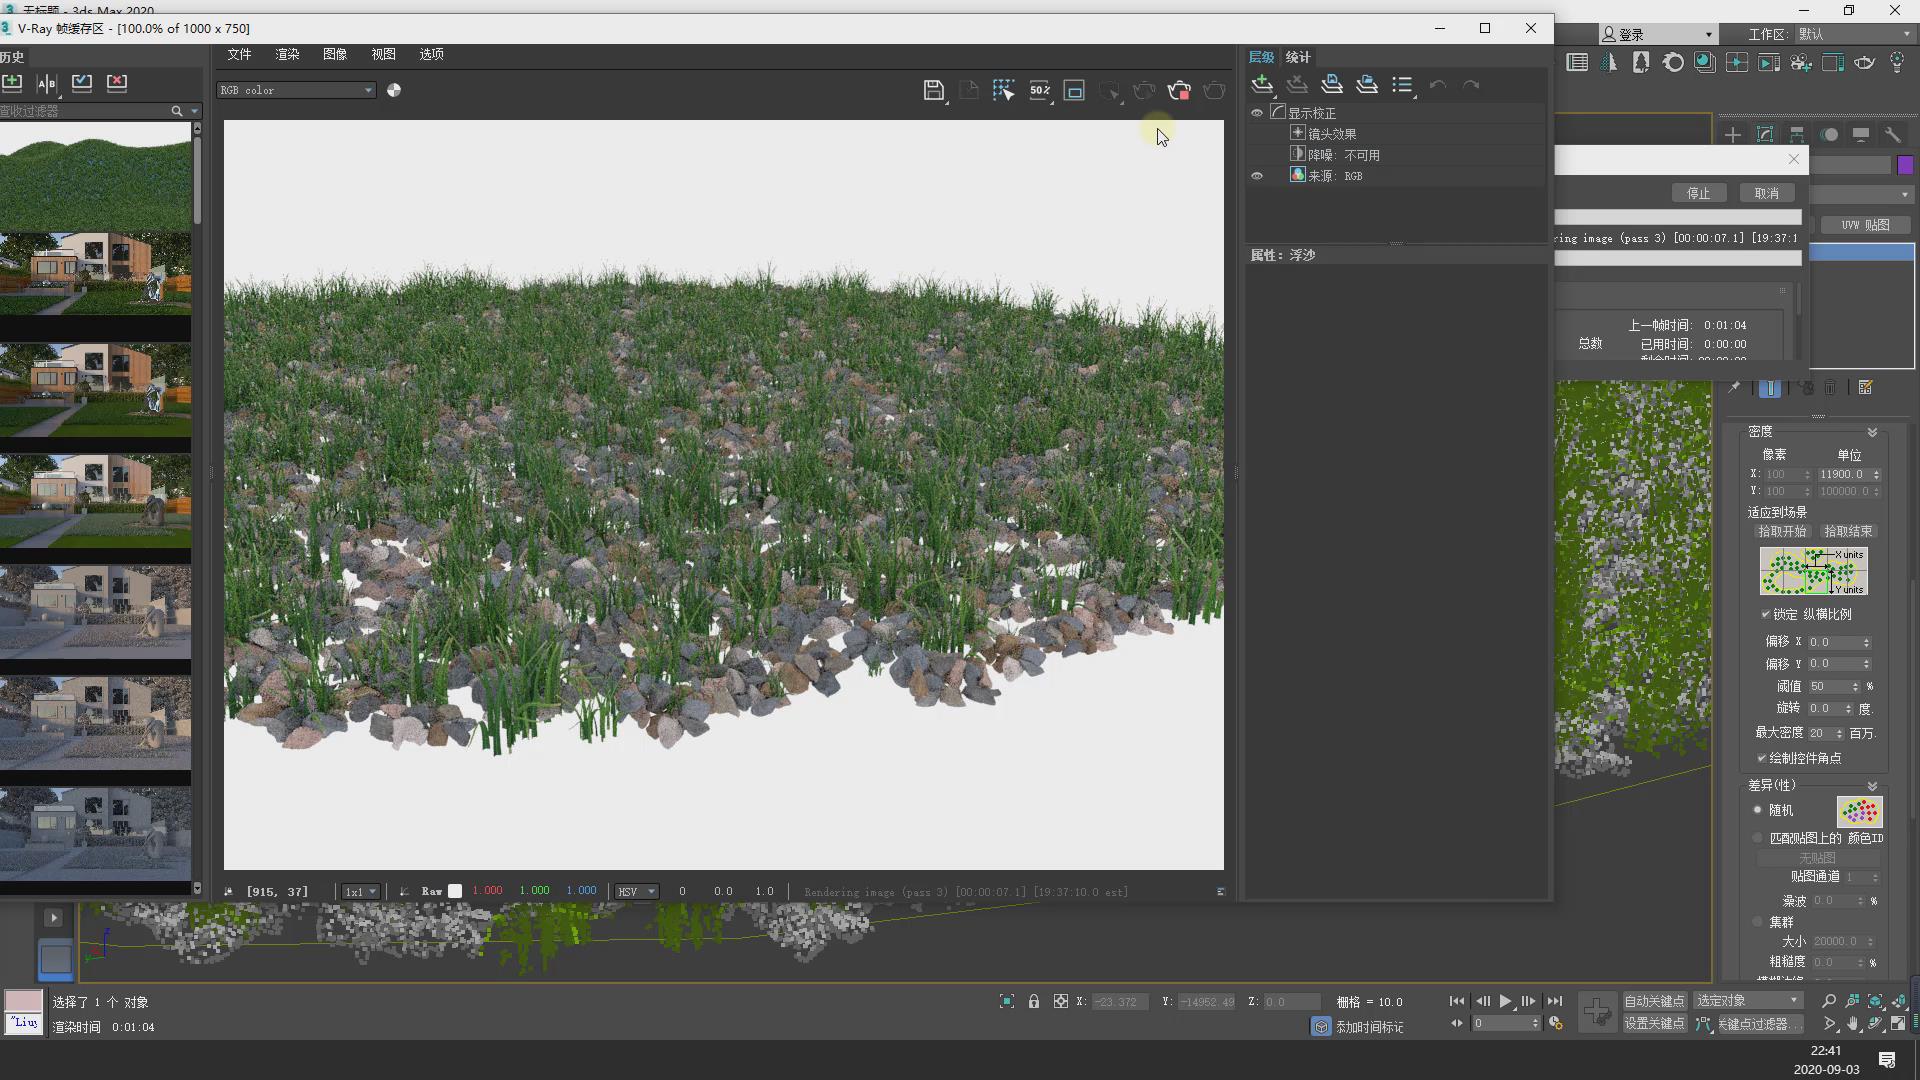
Task: Toggle visibility eye of 显示校正 layer
Action: pyautogui.click(x=1257, y=113)
